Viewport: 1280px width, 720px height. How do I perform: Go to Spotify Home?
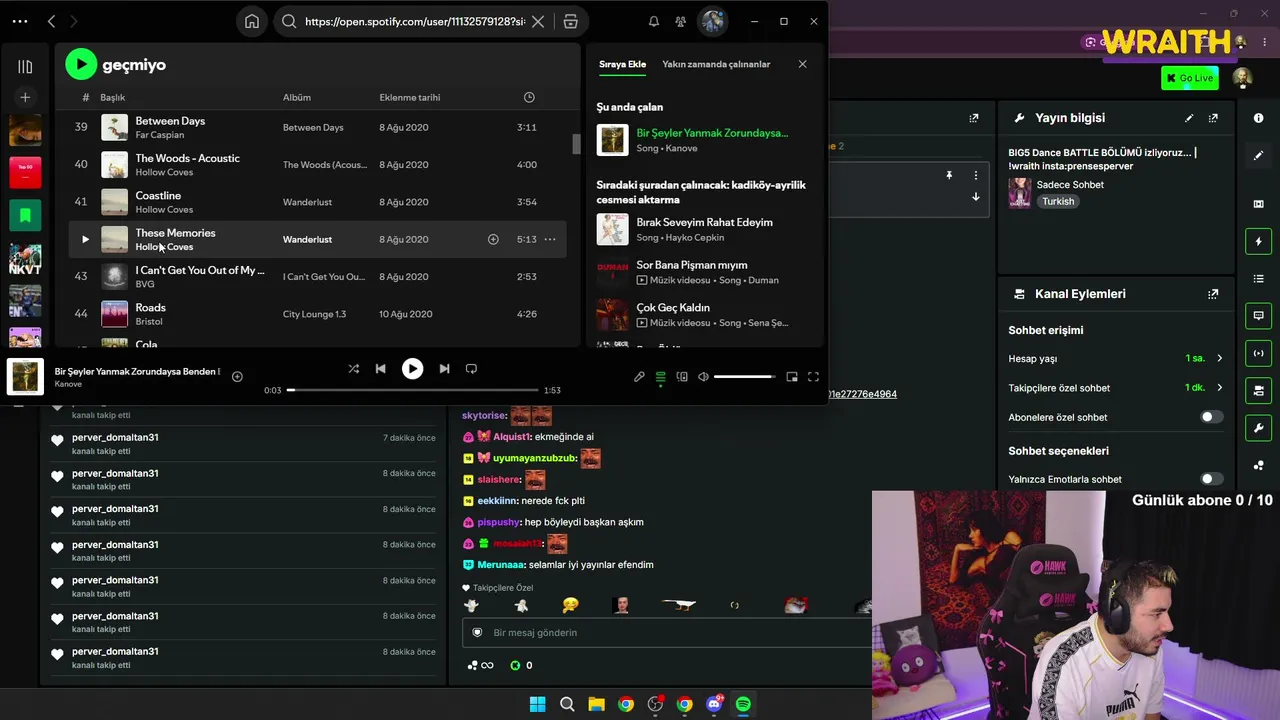click(x=252, y=21)
